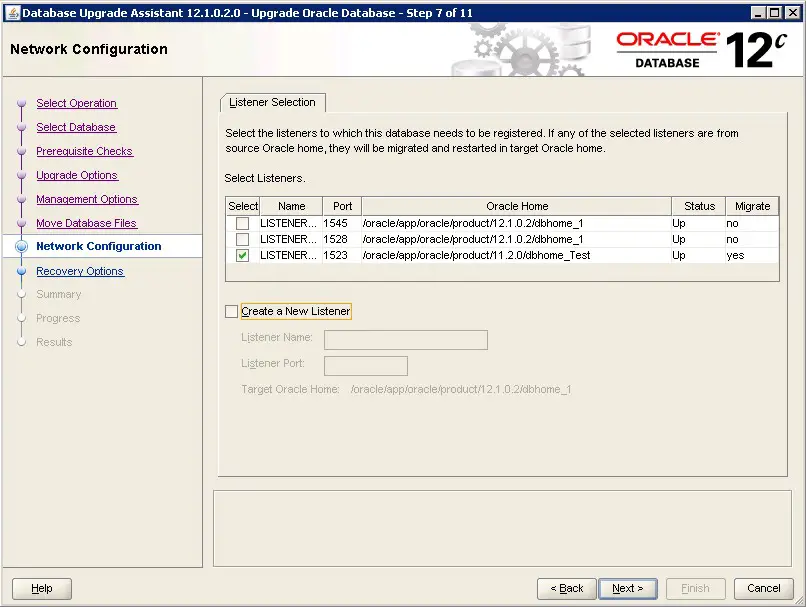Close the Database Upgrade Assistant window
806x607 pixels.
793,13
